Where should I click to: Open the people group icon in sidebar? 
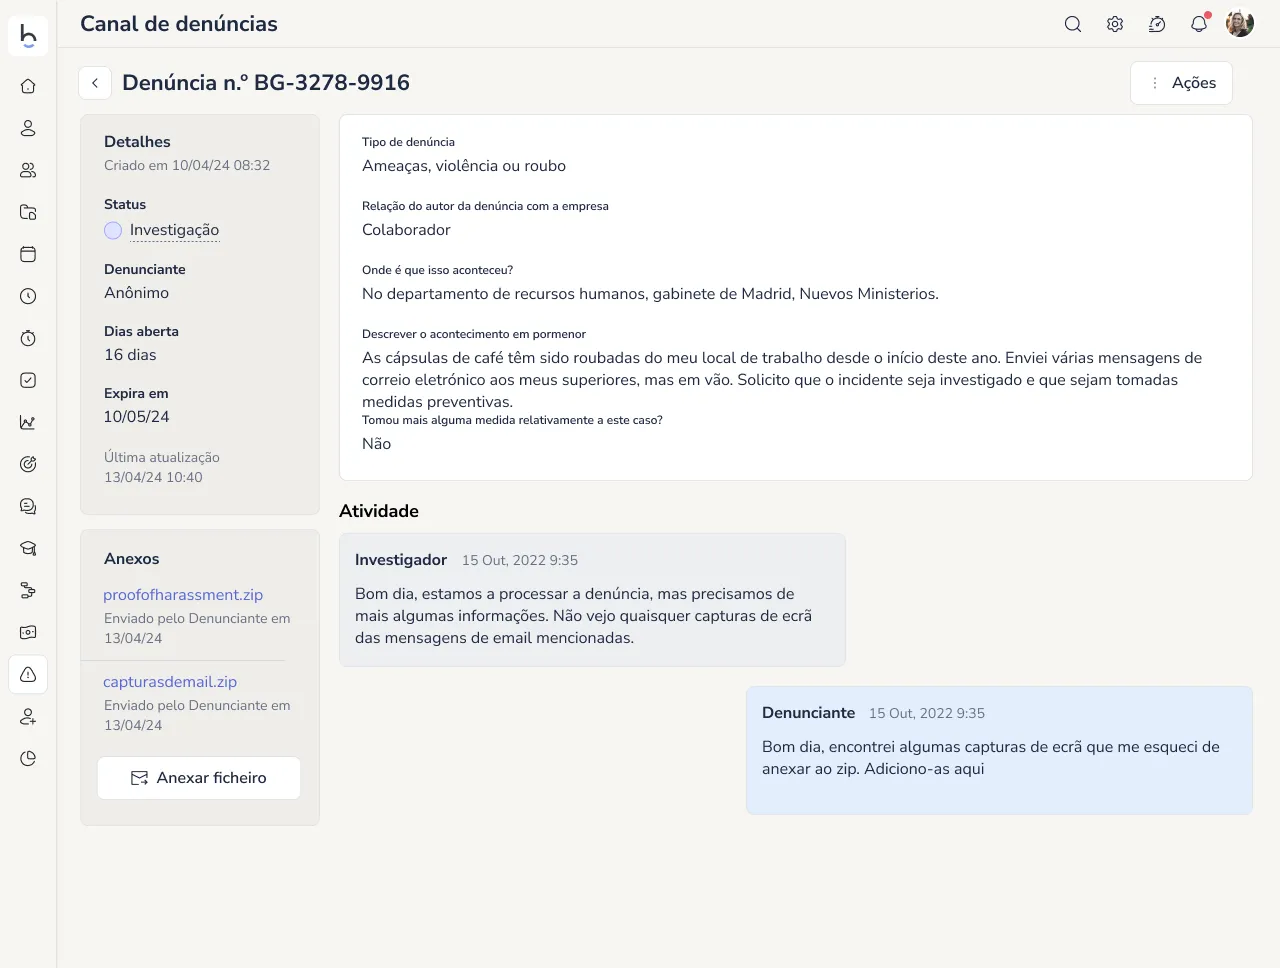coord(28,170)
